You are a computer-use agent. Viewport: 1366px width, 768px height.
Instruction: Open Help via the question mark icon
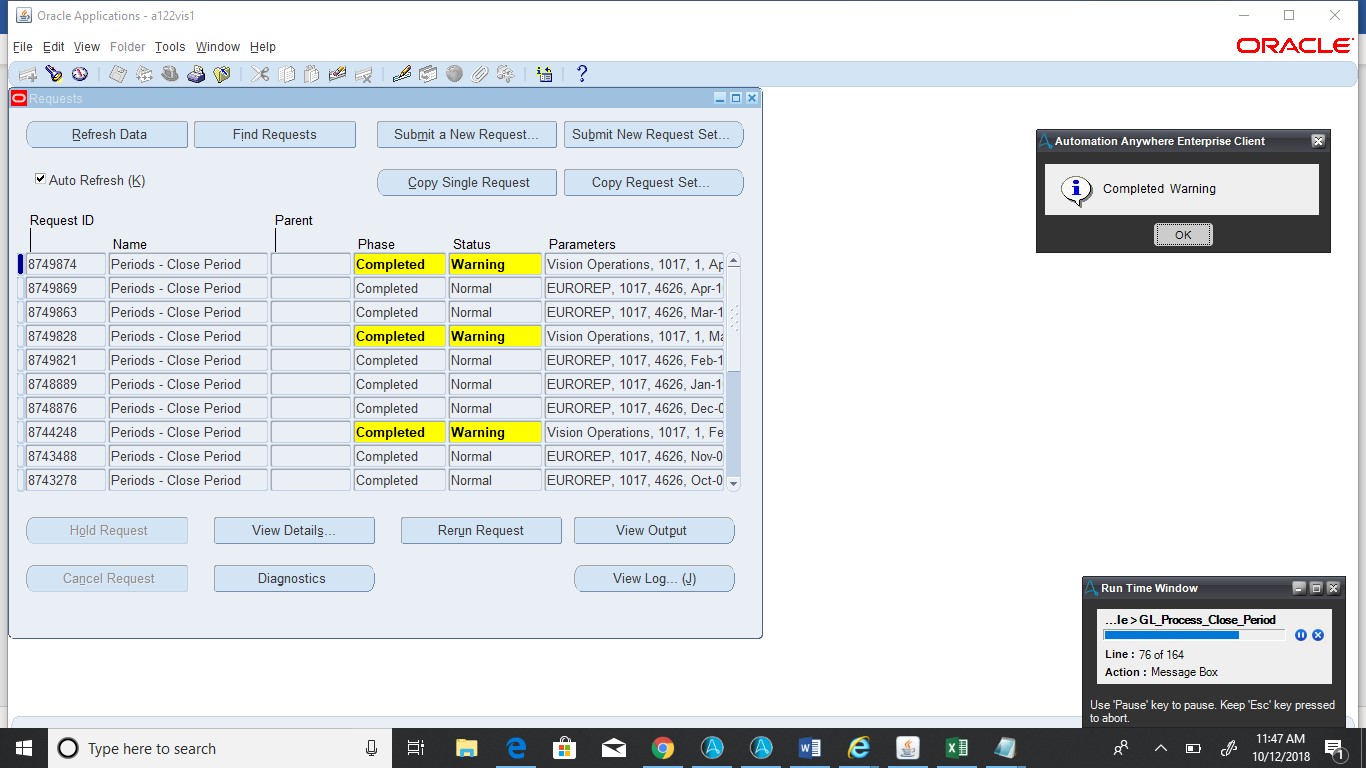pos(582,74)
